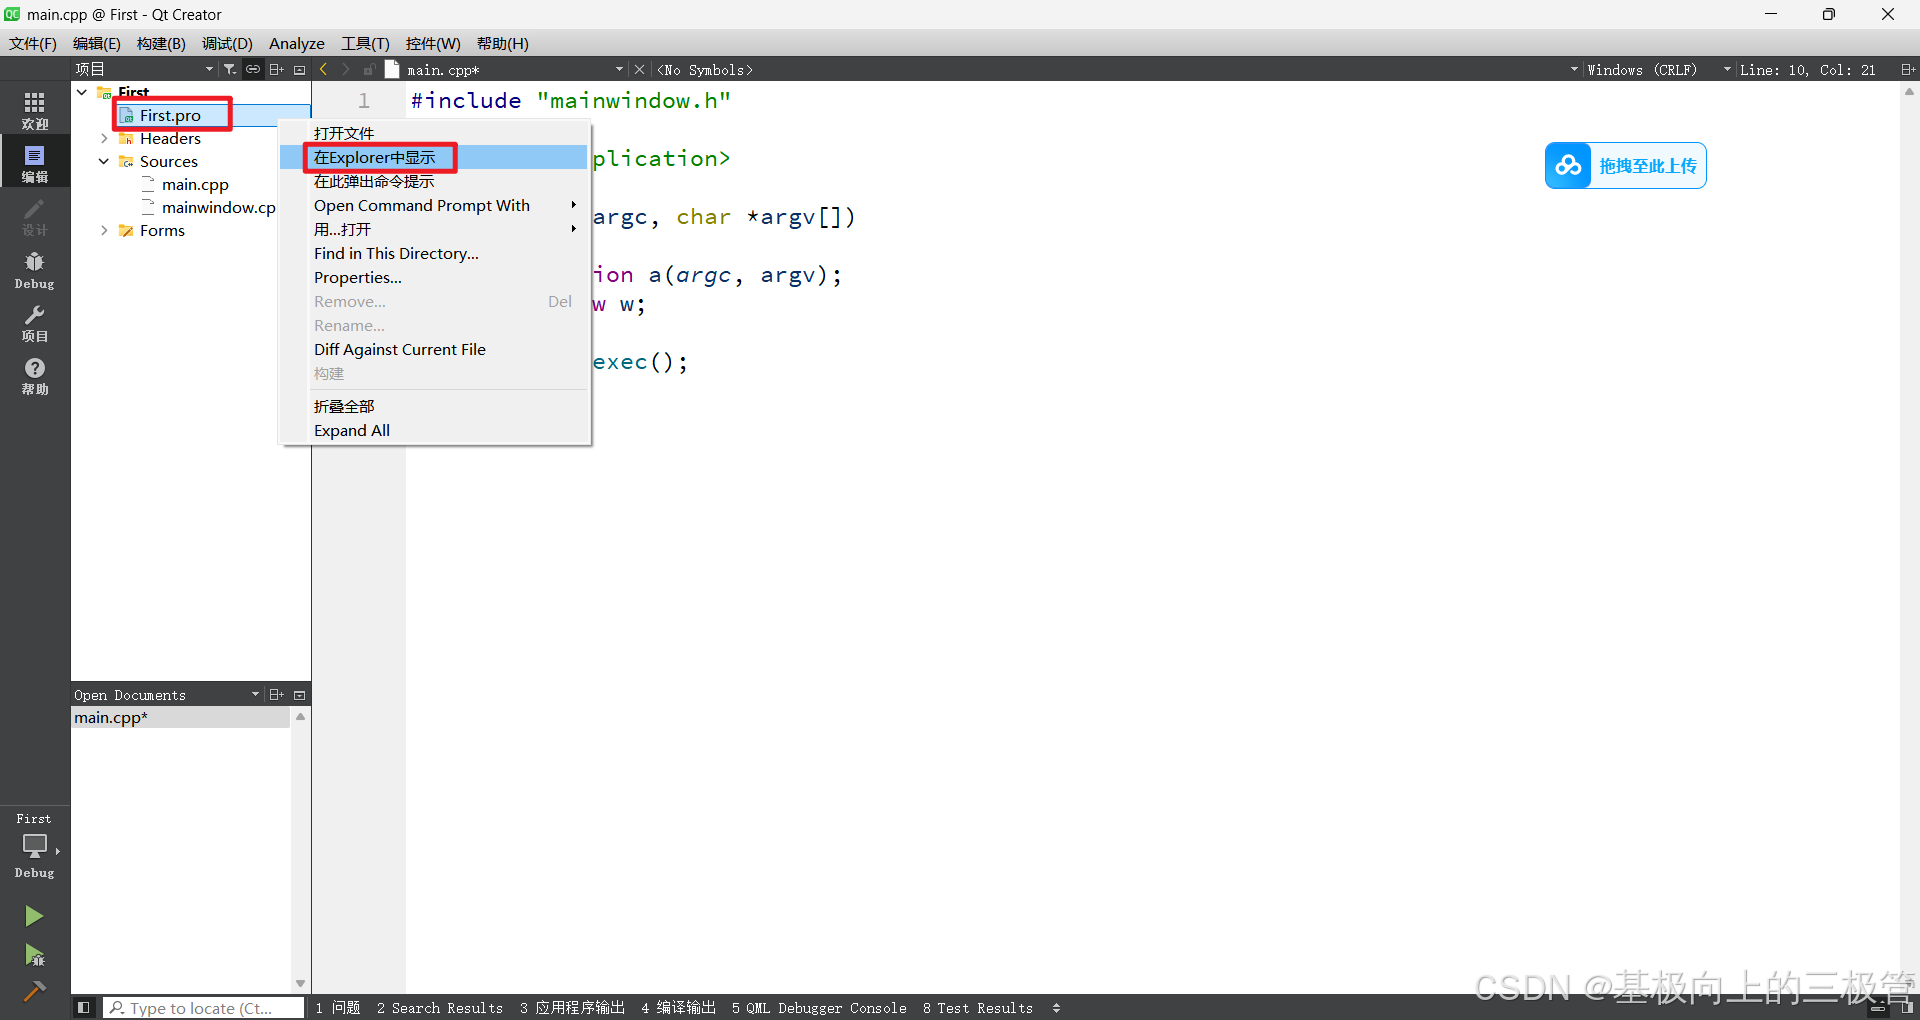1920x1020 pixels.
Task: Go forward in editor navigation history
Action: 346,69
